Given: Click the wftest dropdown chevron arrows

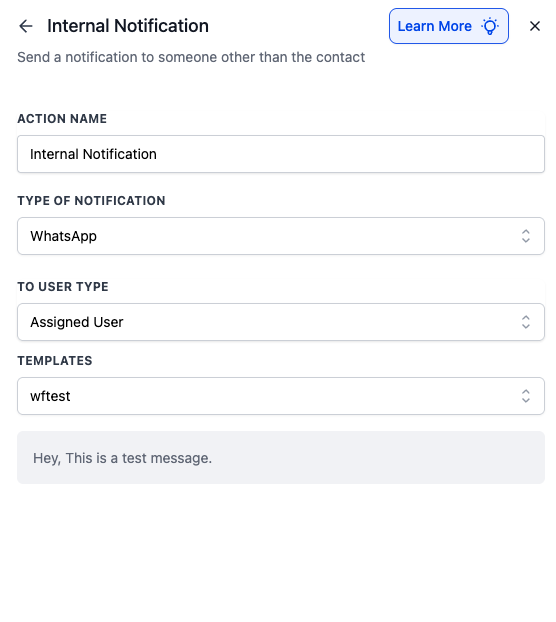Looking at the screenshot, I should (x=526, y=396).
